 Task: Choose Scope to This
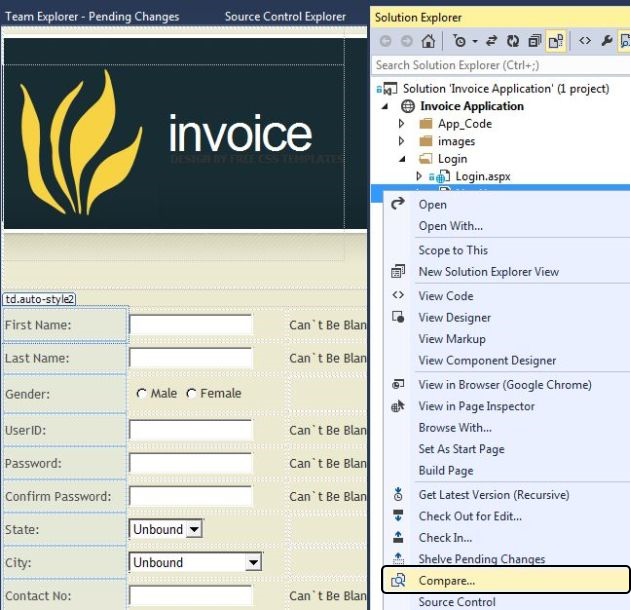453,250
